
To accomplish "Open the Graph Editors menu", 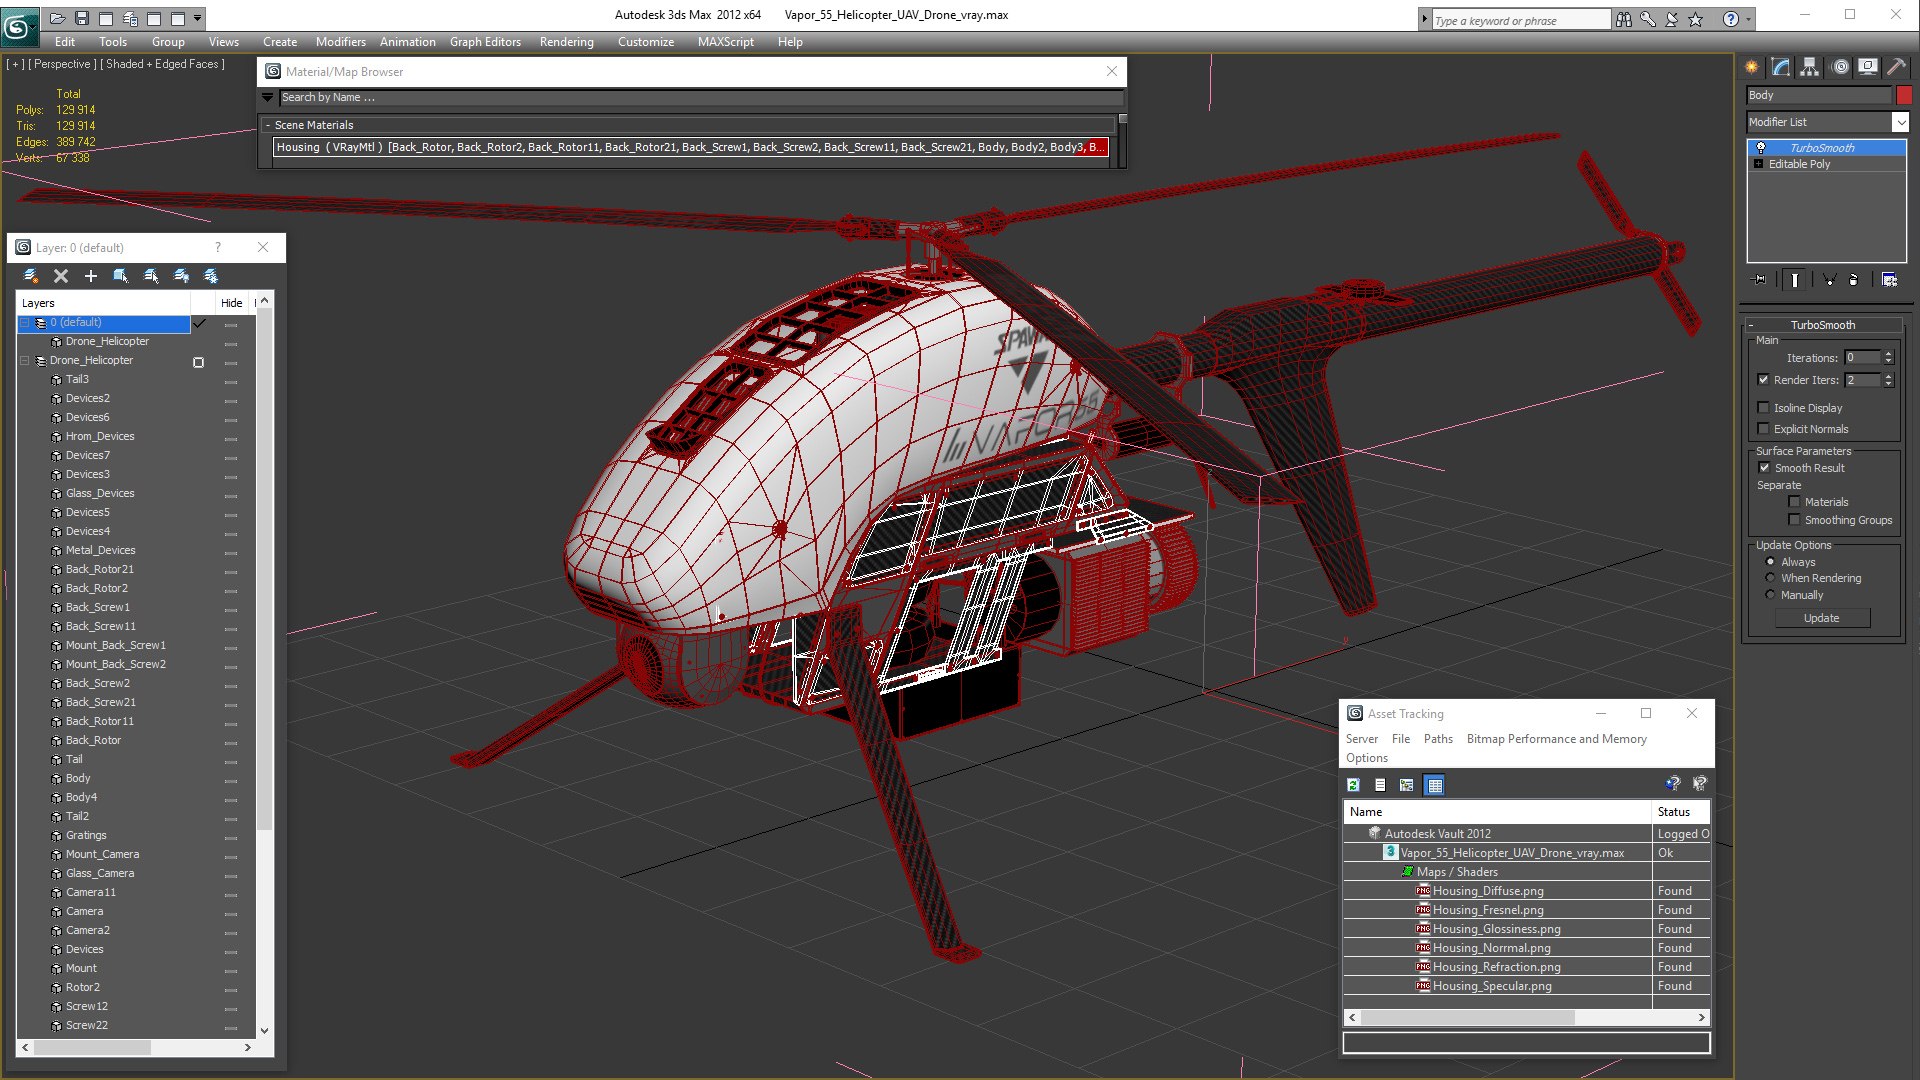I will pos(485,42).
